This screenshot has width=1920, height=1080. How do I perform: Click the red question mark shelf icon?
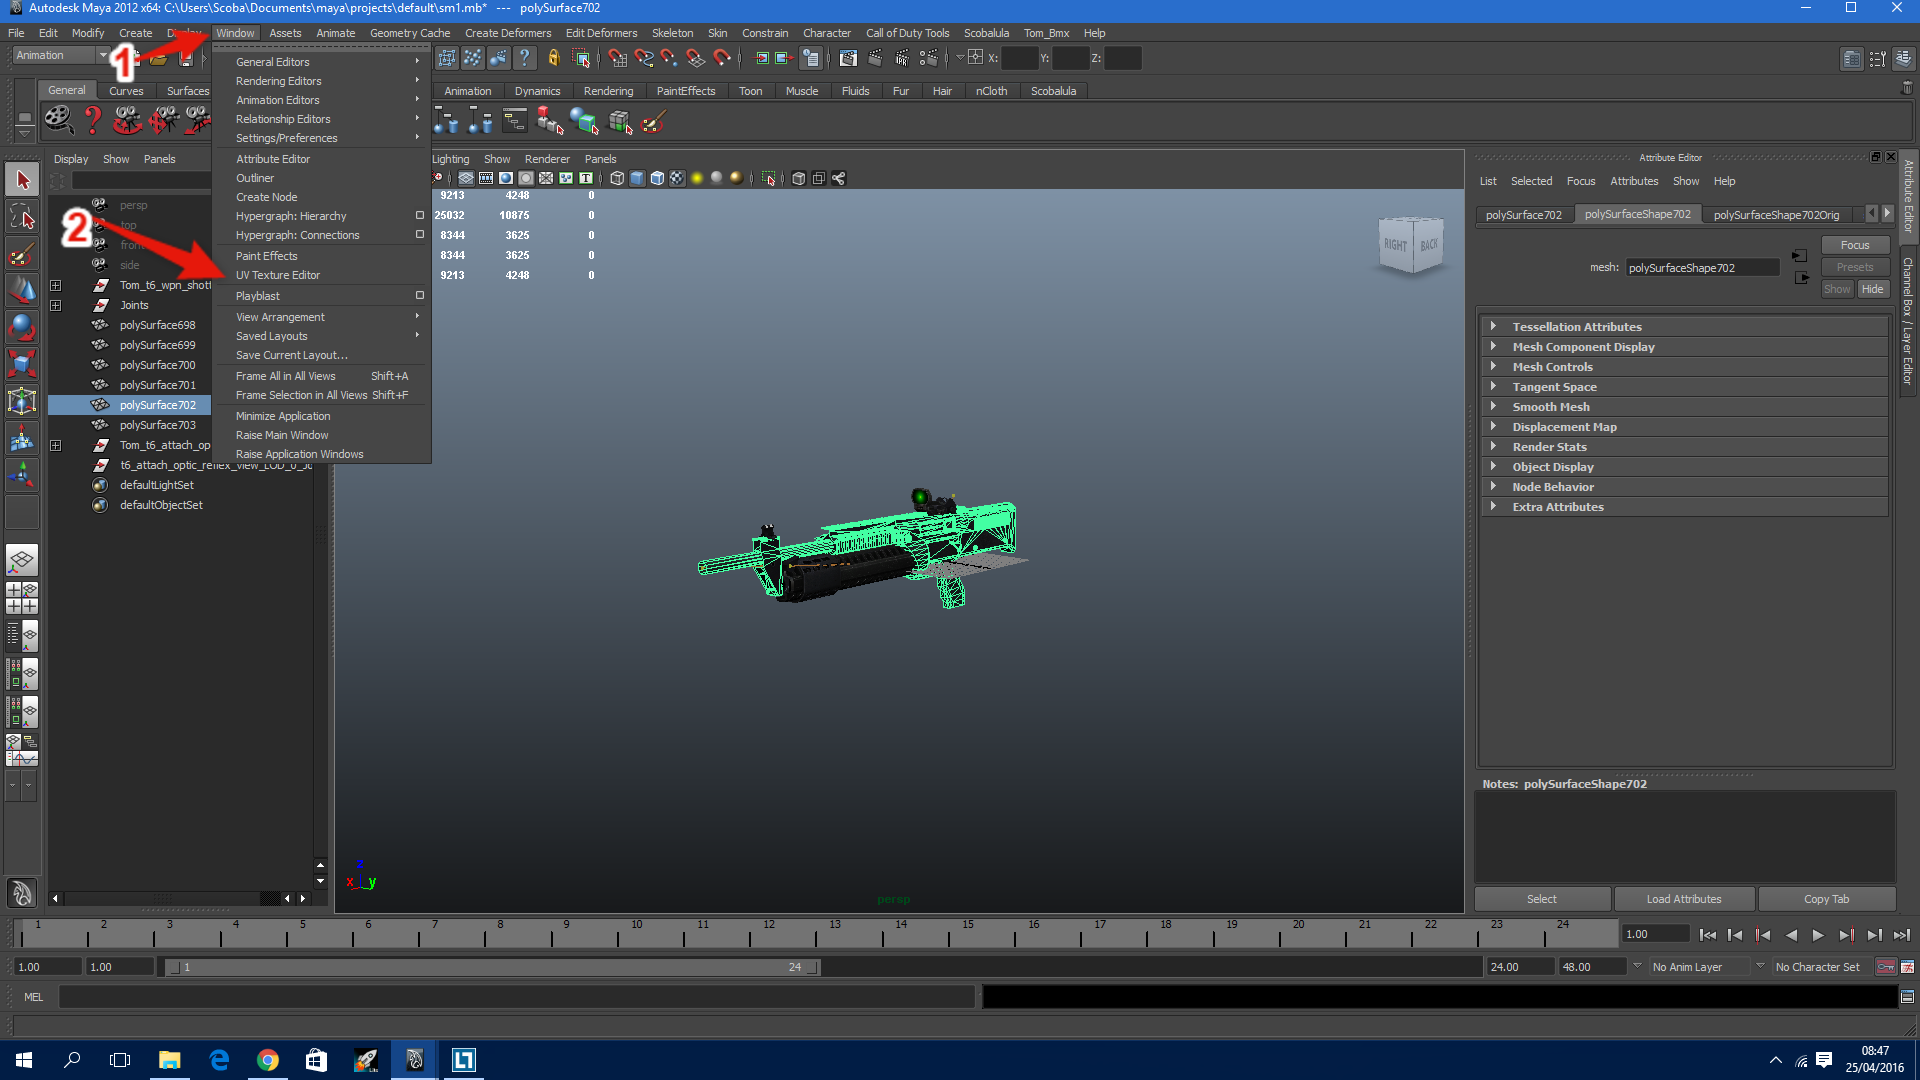pyautogui.click(x=93, y=121)
